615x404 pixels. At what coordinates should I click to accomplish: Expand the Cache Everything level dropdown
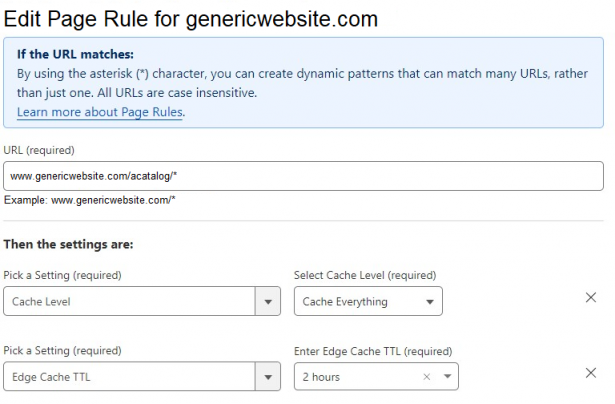358,301
